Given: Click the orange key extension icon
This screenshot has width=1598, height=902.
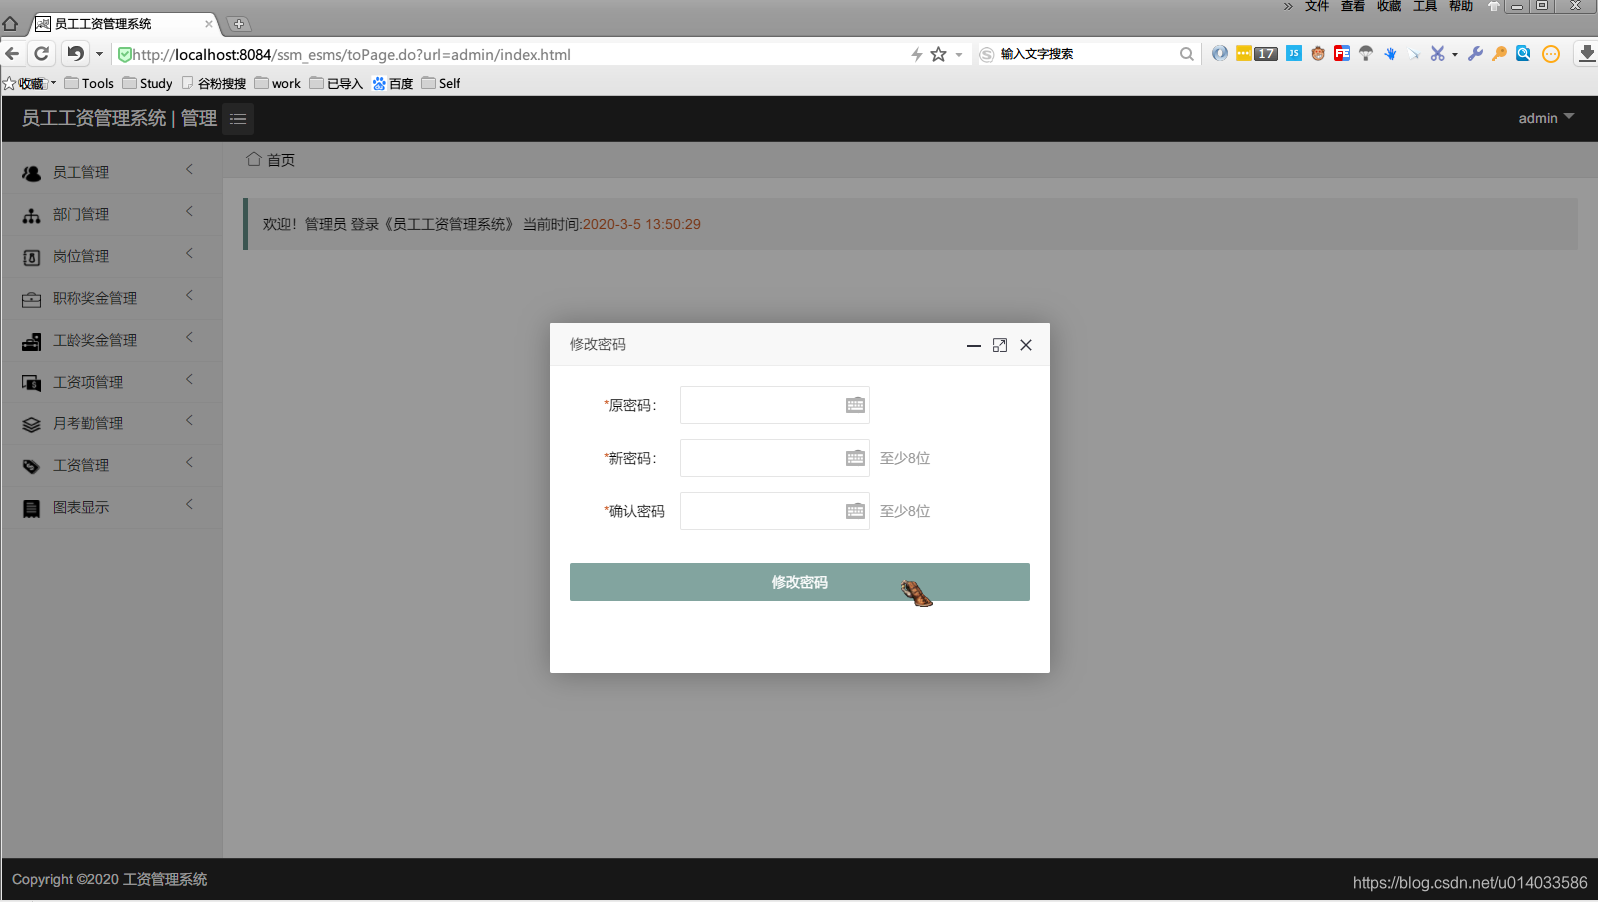Looking at the screenshot, I should pyautogui.click(x=1499, y=53).
